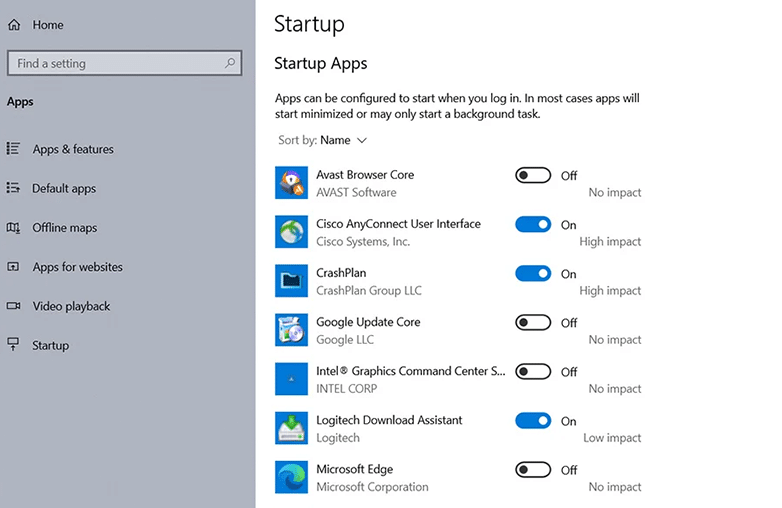Image resolution: width=782 pixels, height=508 pixels.
Task: Enable Intel Graphics Command Center startup
Action: (533, 371)
